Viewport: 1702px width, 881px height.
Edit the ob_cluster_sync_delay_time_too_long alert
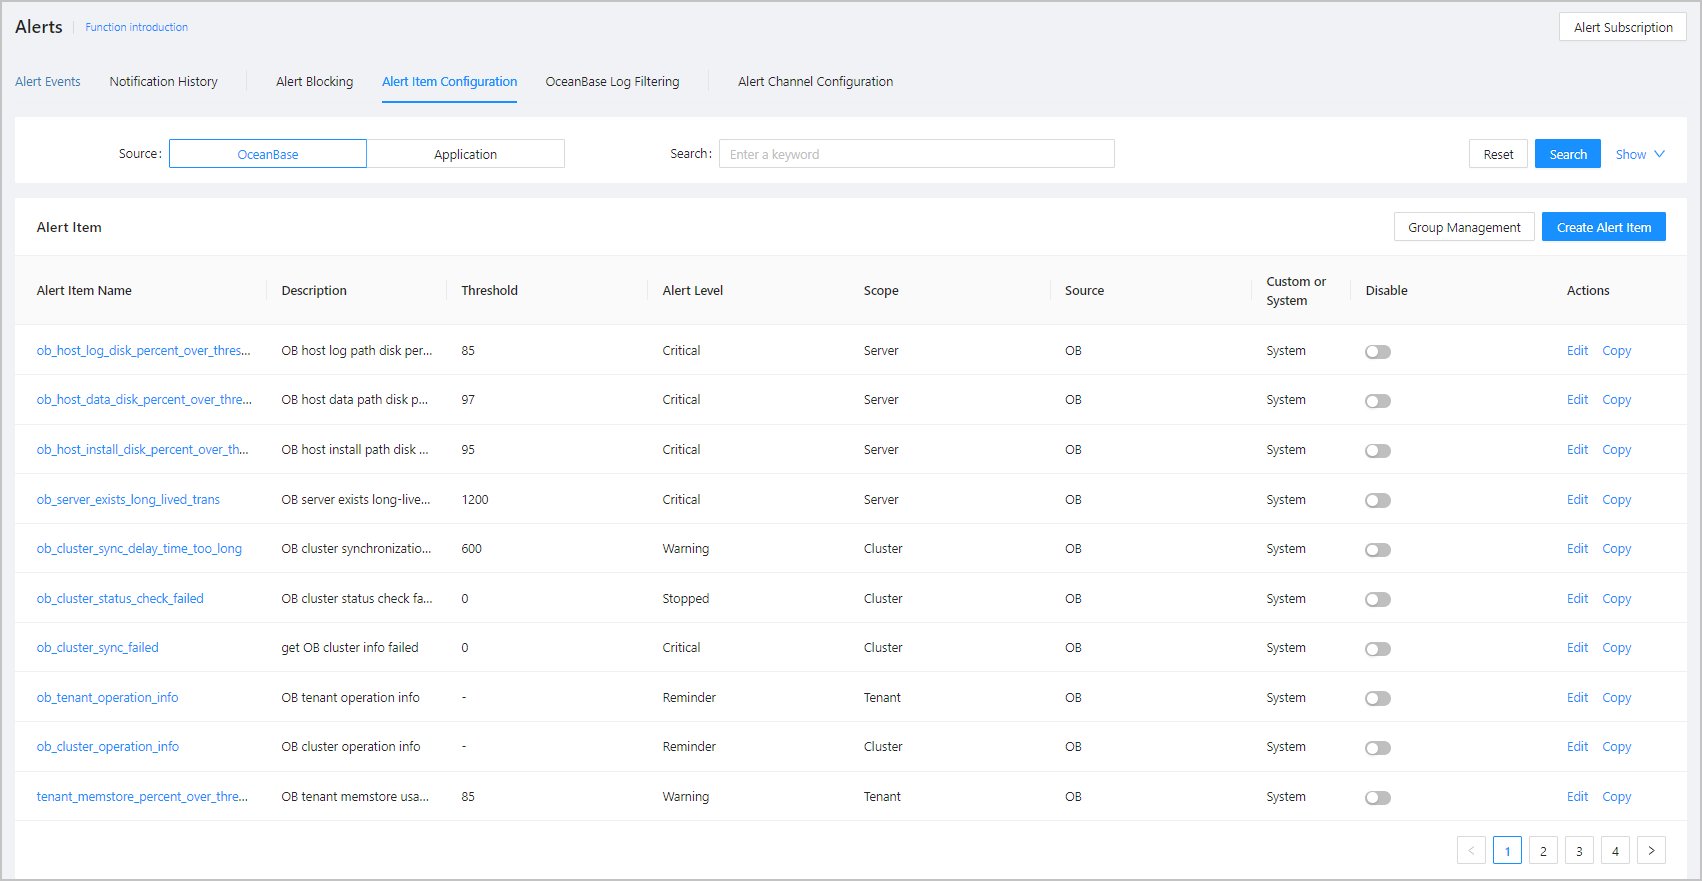click(1577, 549)
